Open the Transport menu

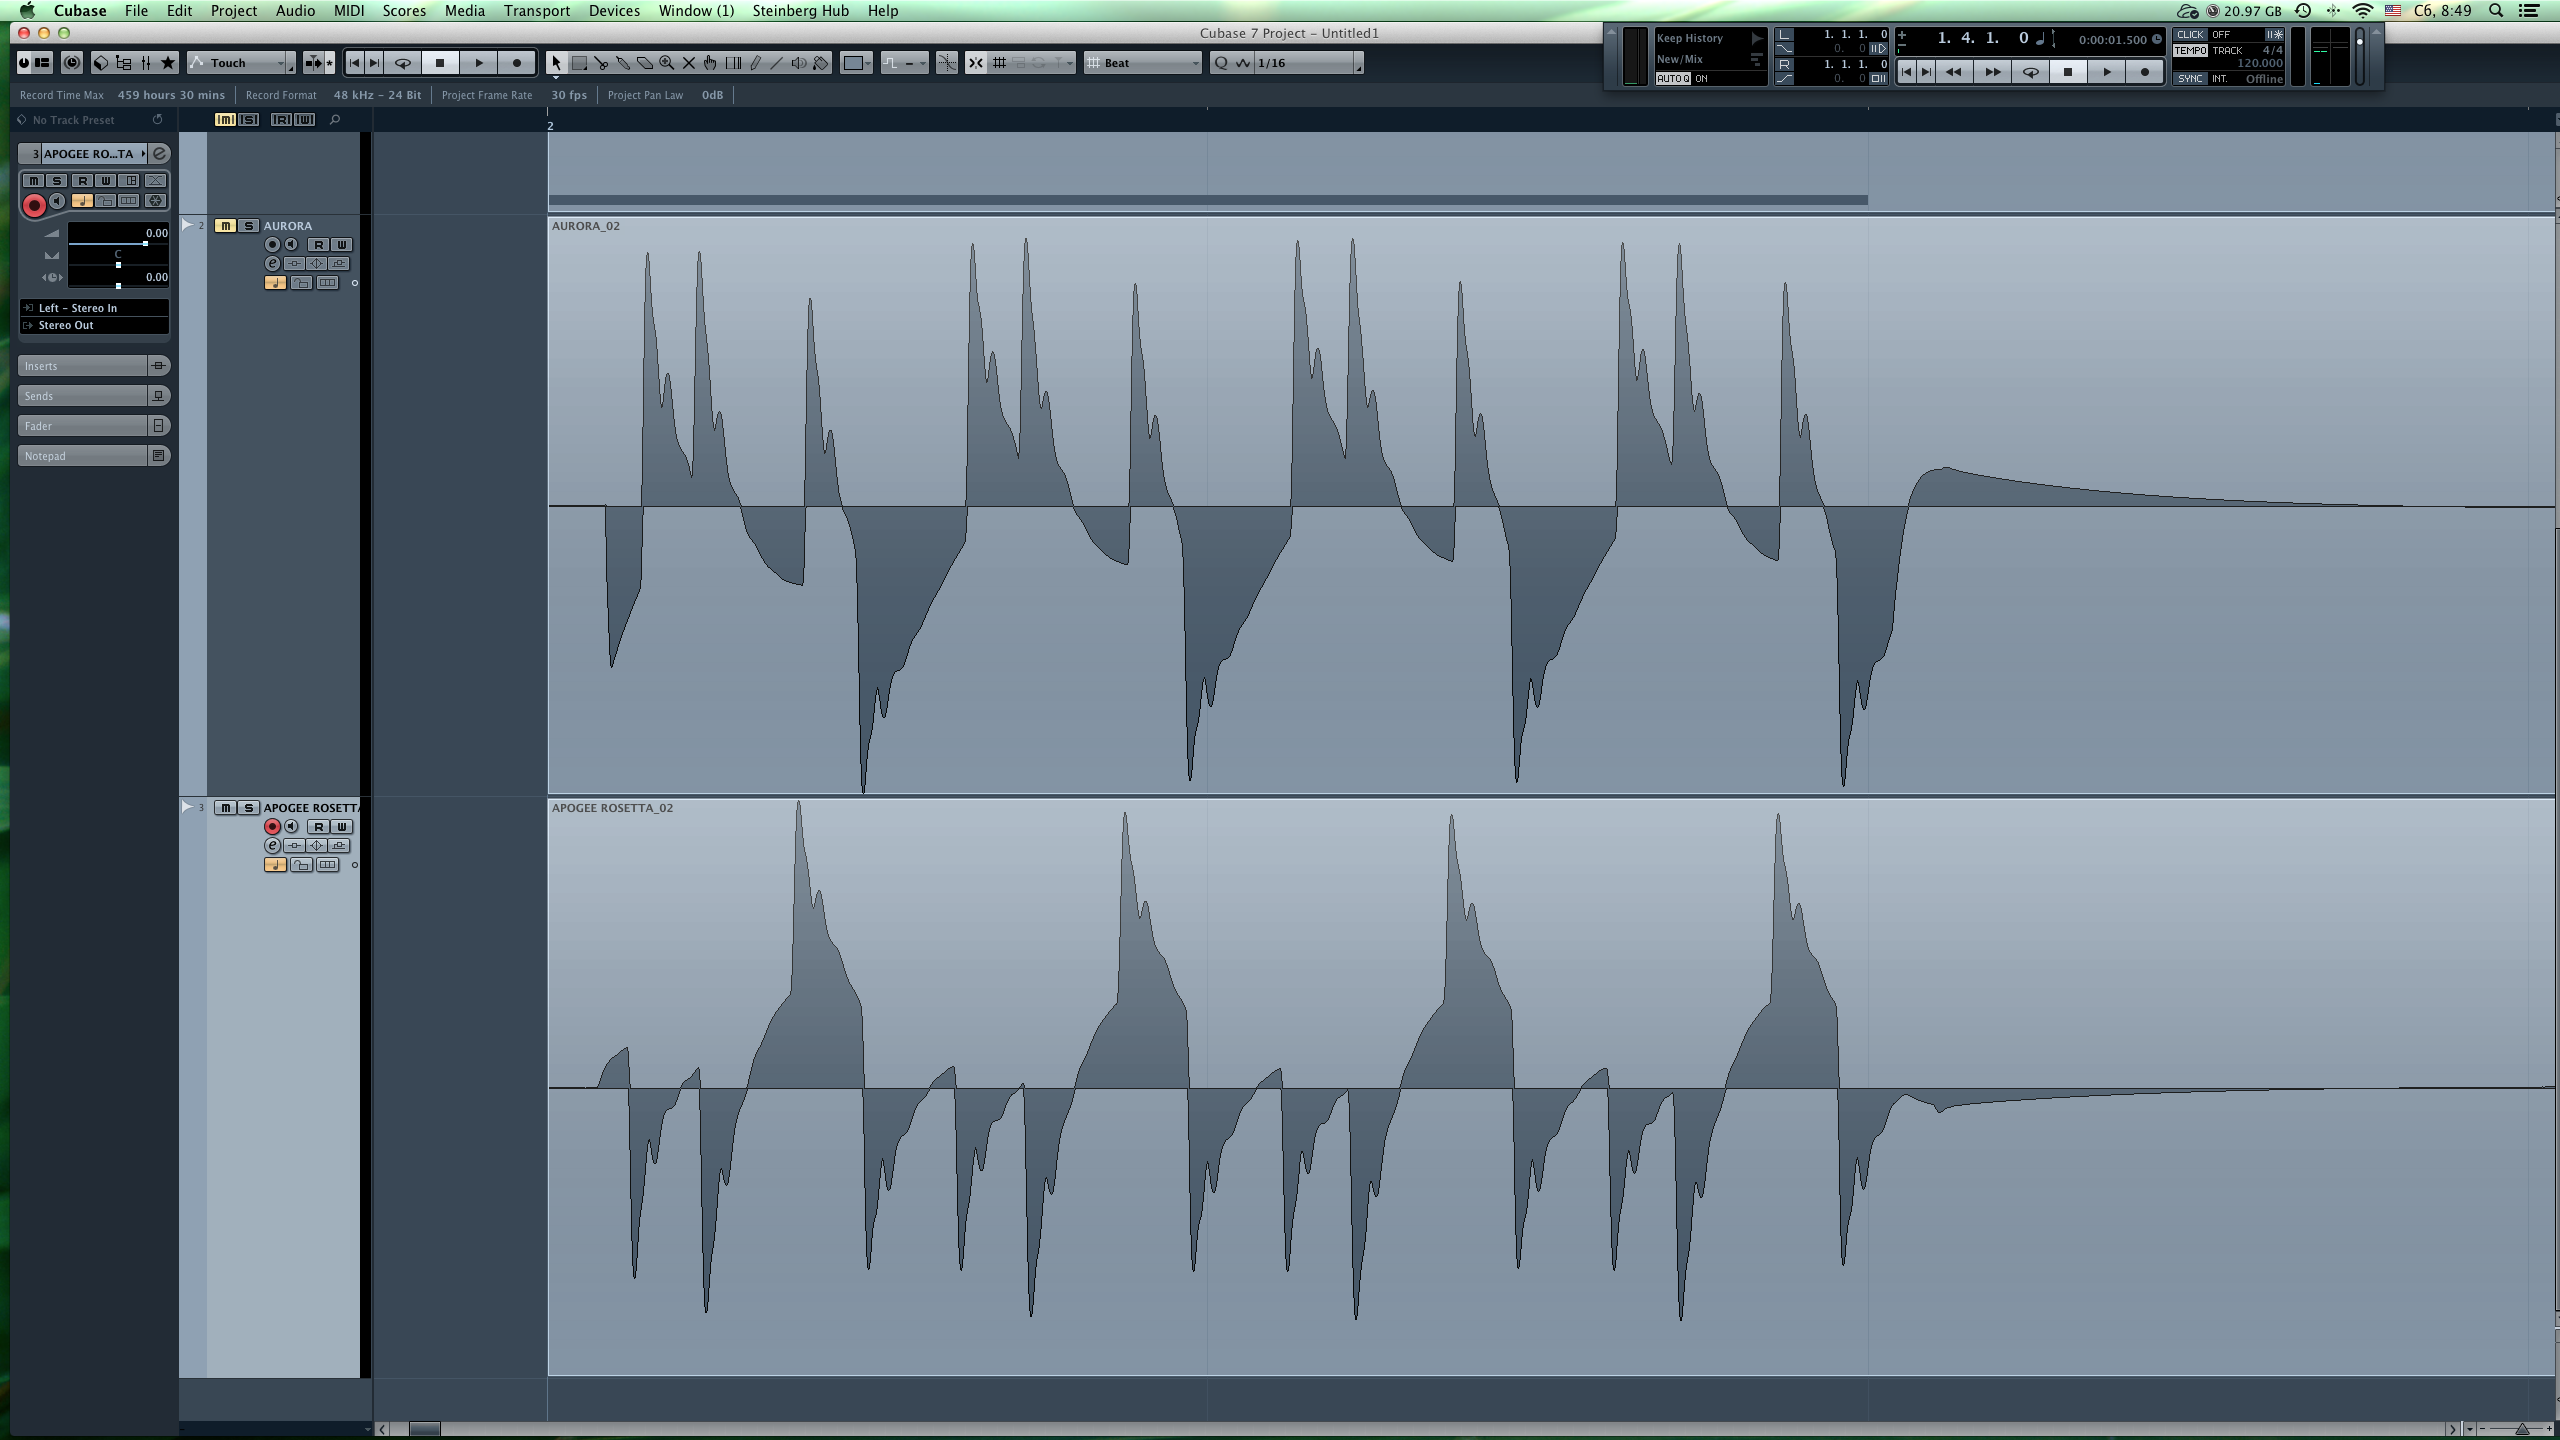536,11
